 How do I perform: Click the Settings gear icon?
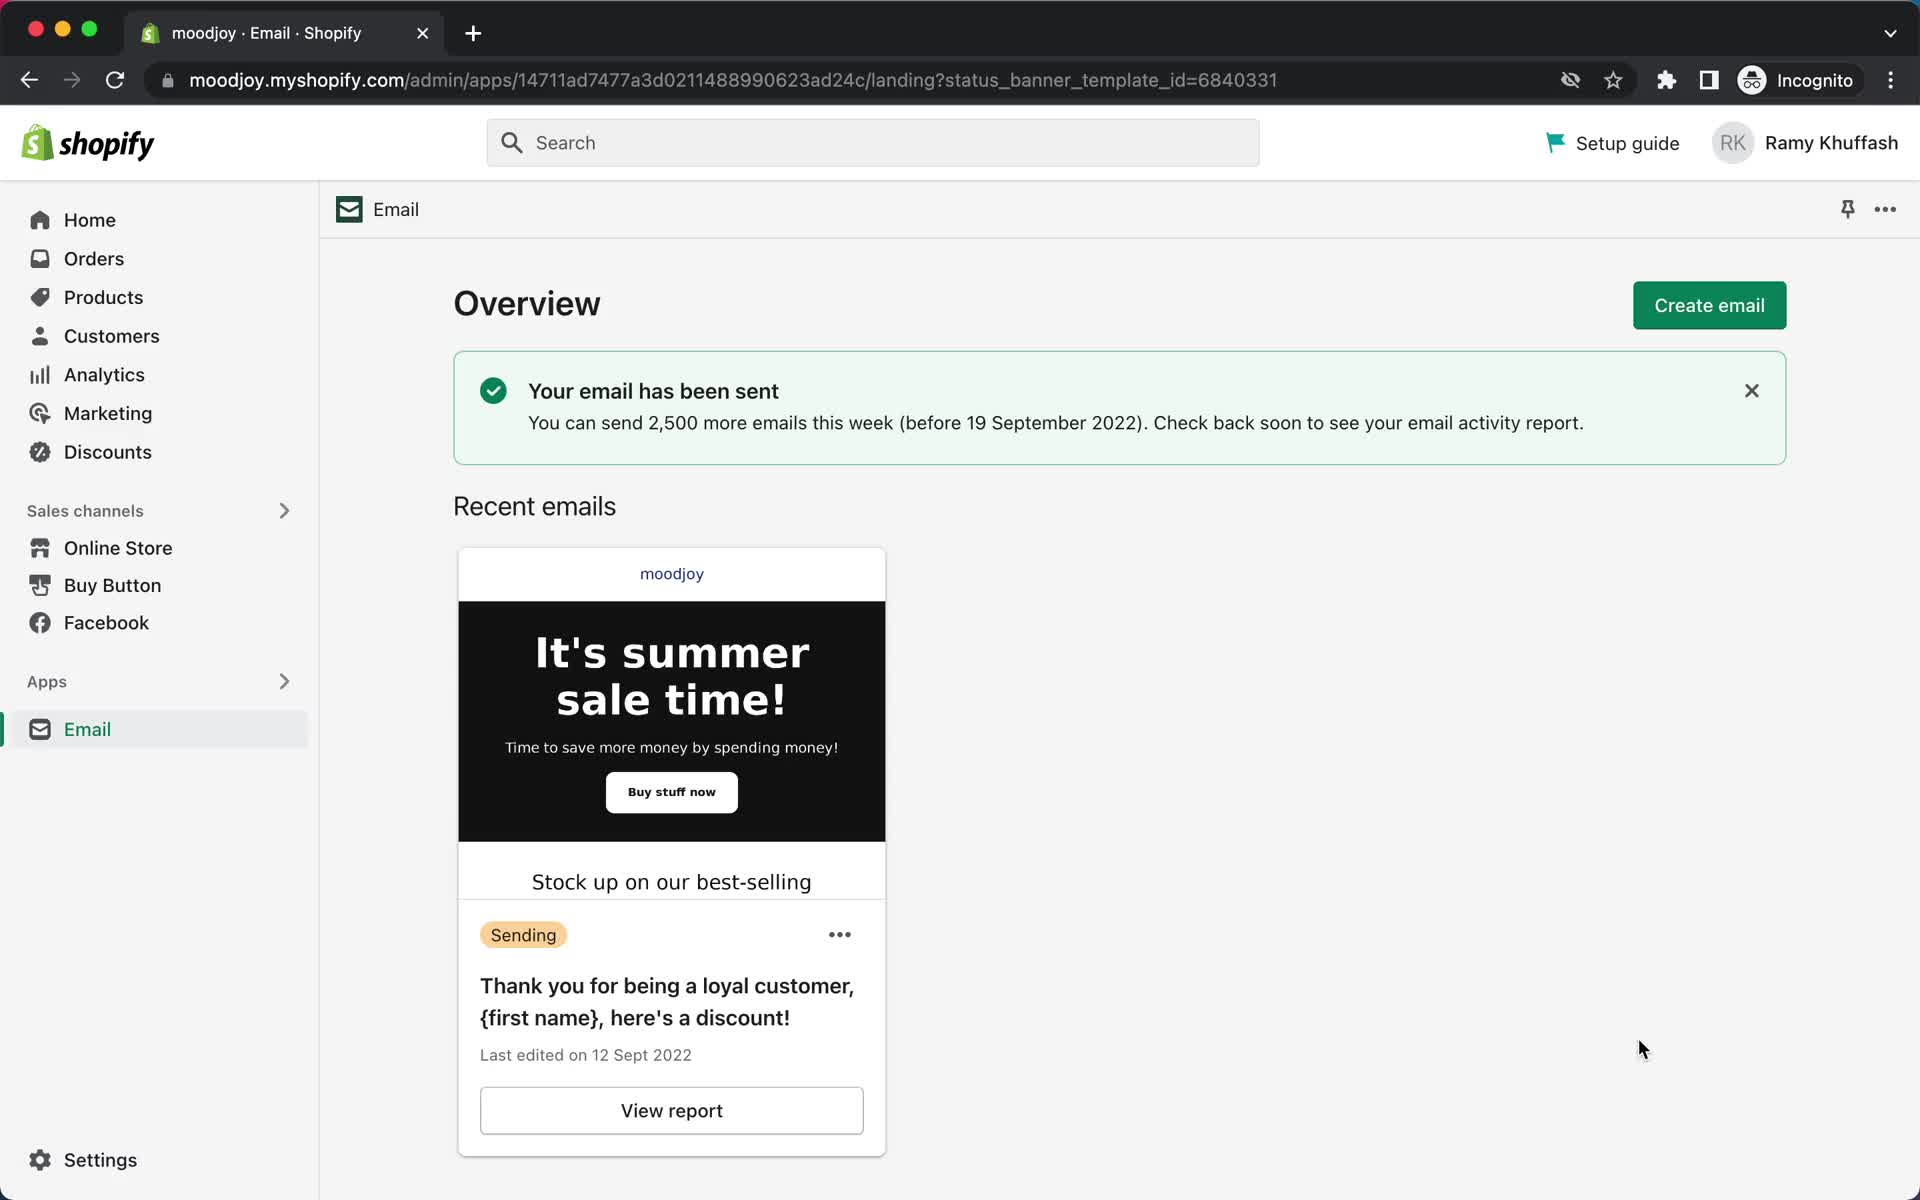click(39, 1160)
